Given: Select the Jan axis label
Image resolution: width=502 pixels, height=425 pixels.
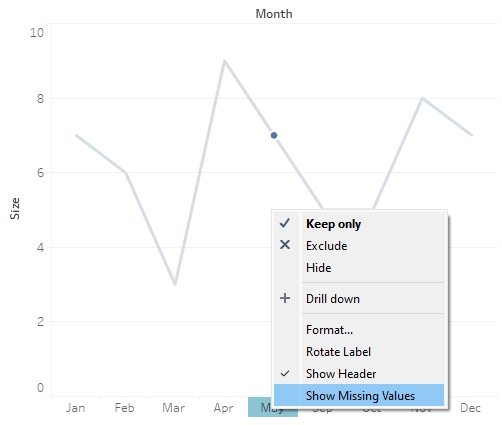Looking at the screenshot, I should click(x=76, y=408).
